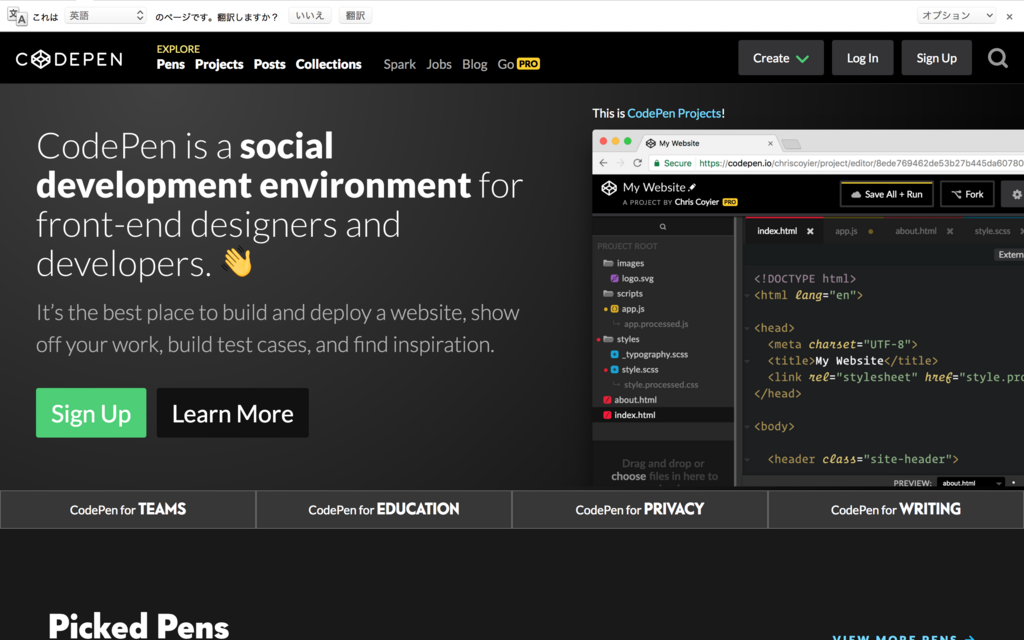1024x640 pixels.
Task: Open the CodePen Projects link
Action: point(674,113)
